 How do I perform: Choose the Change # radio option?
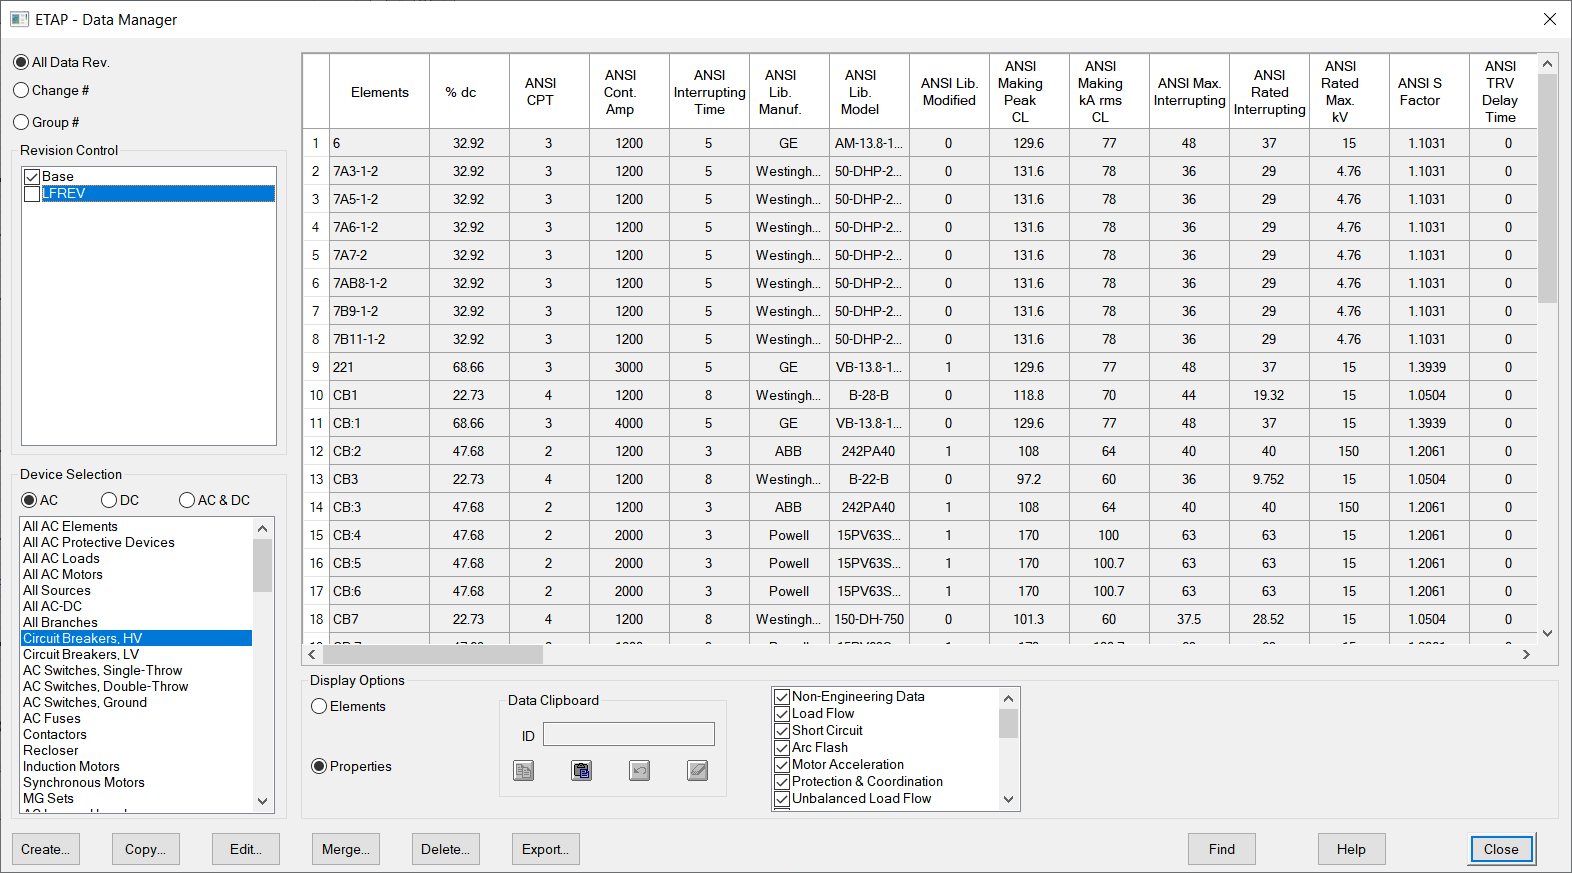tap(21, 91)
